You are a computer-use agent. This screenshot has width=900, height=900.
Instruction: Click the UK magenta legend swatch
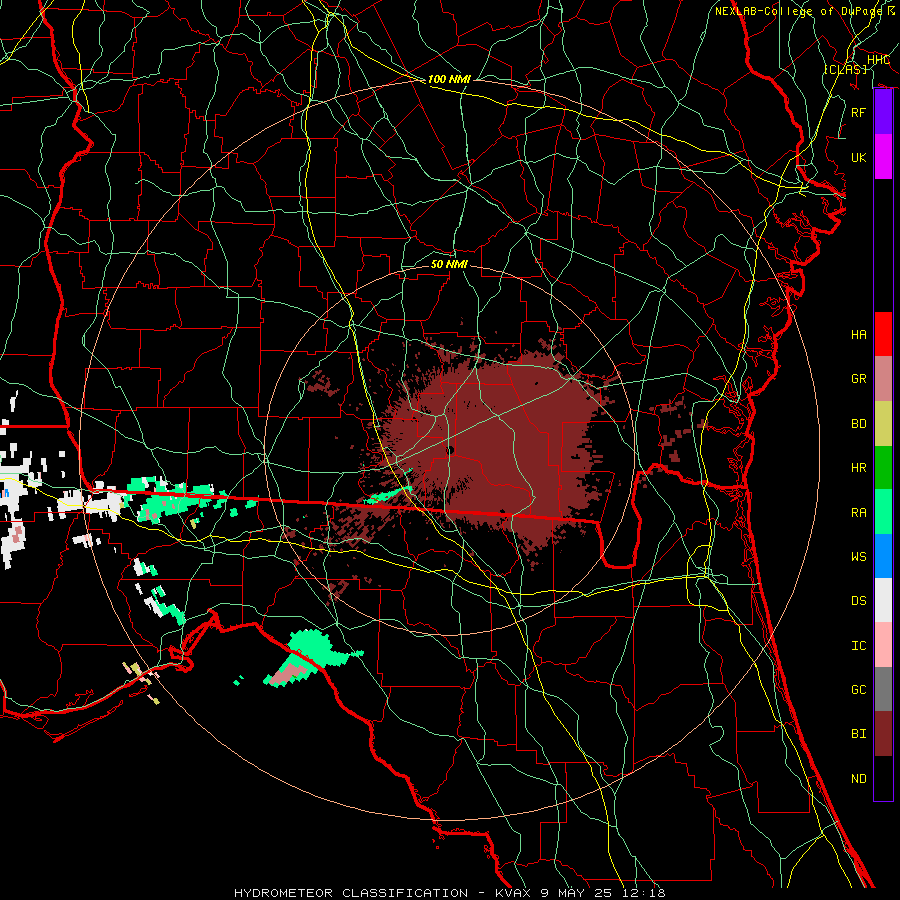[883, 157]
